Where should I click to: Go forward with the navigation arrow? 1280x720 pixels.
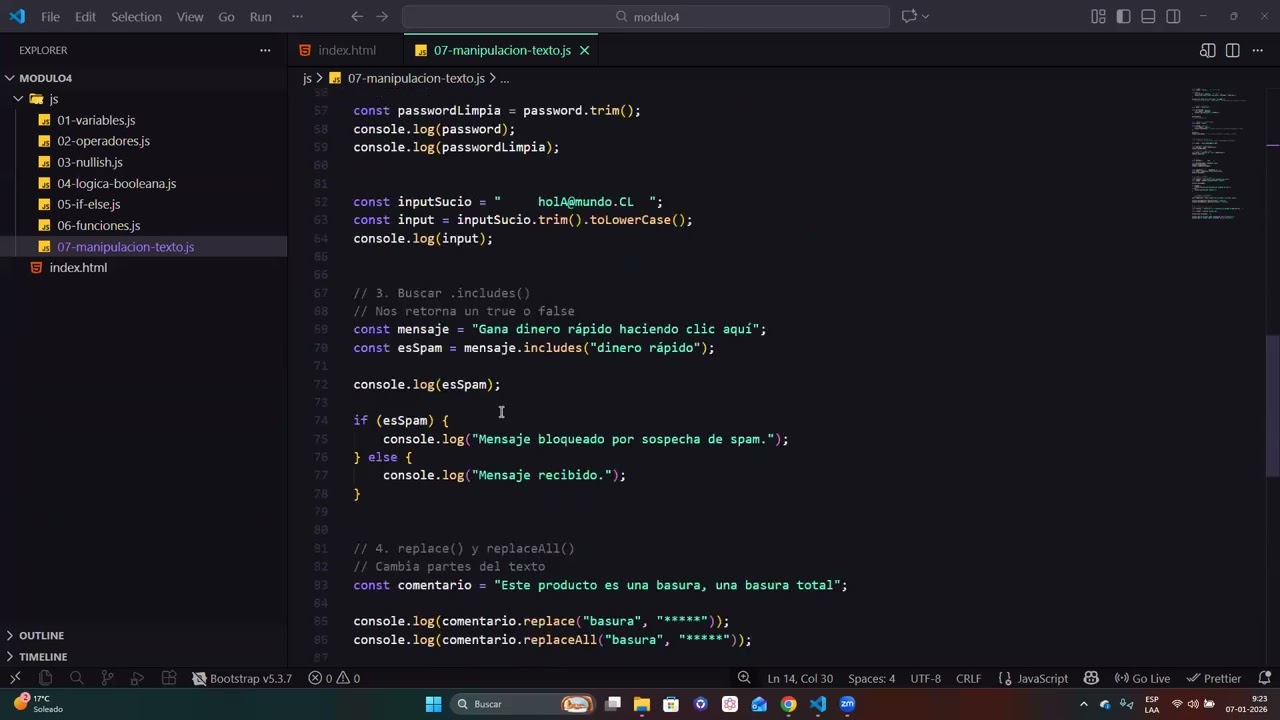[x=382, y=16]
